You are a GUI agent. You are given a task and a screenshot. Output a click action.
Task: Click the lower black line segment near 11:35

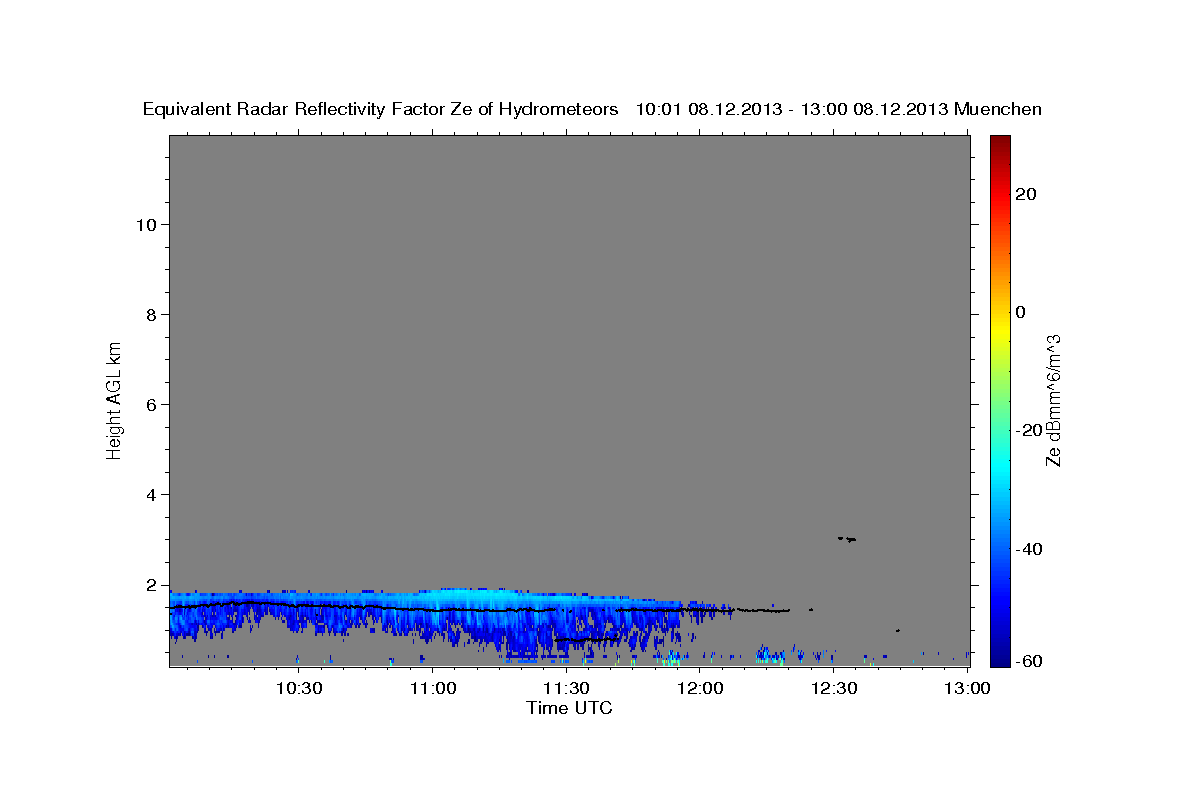pyautogui.click(x=588, y=639)
